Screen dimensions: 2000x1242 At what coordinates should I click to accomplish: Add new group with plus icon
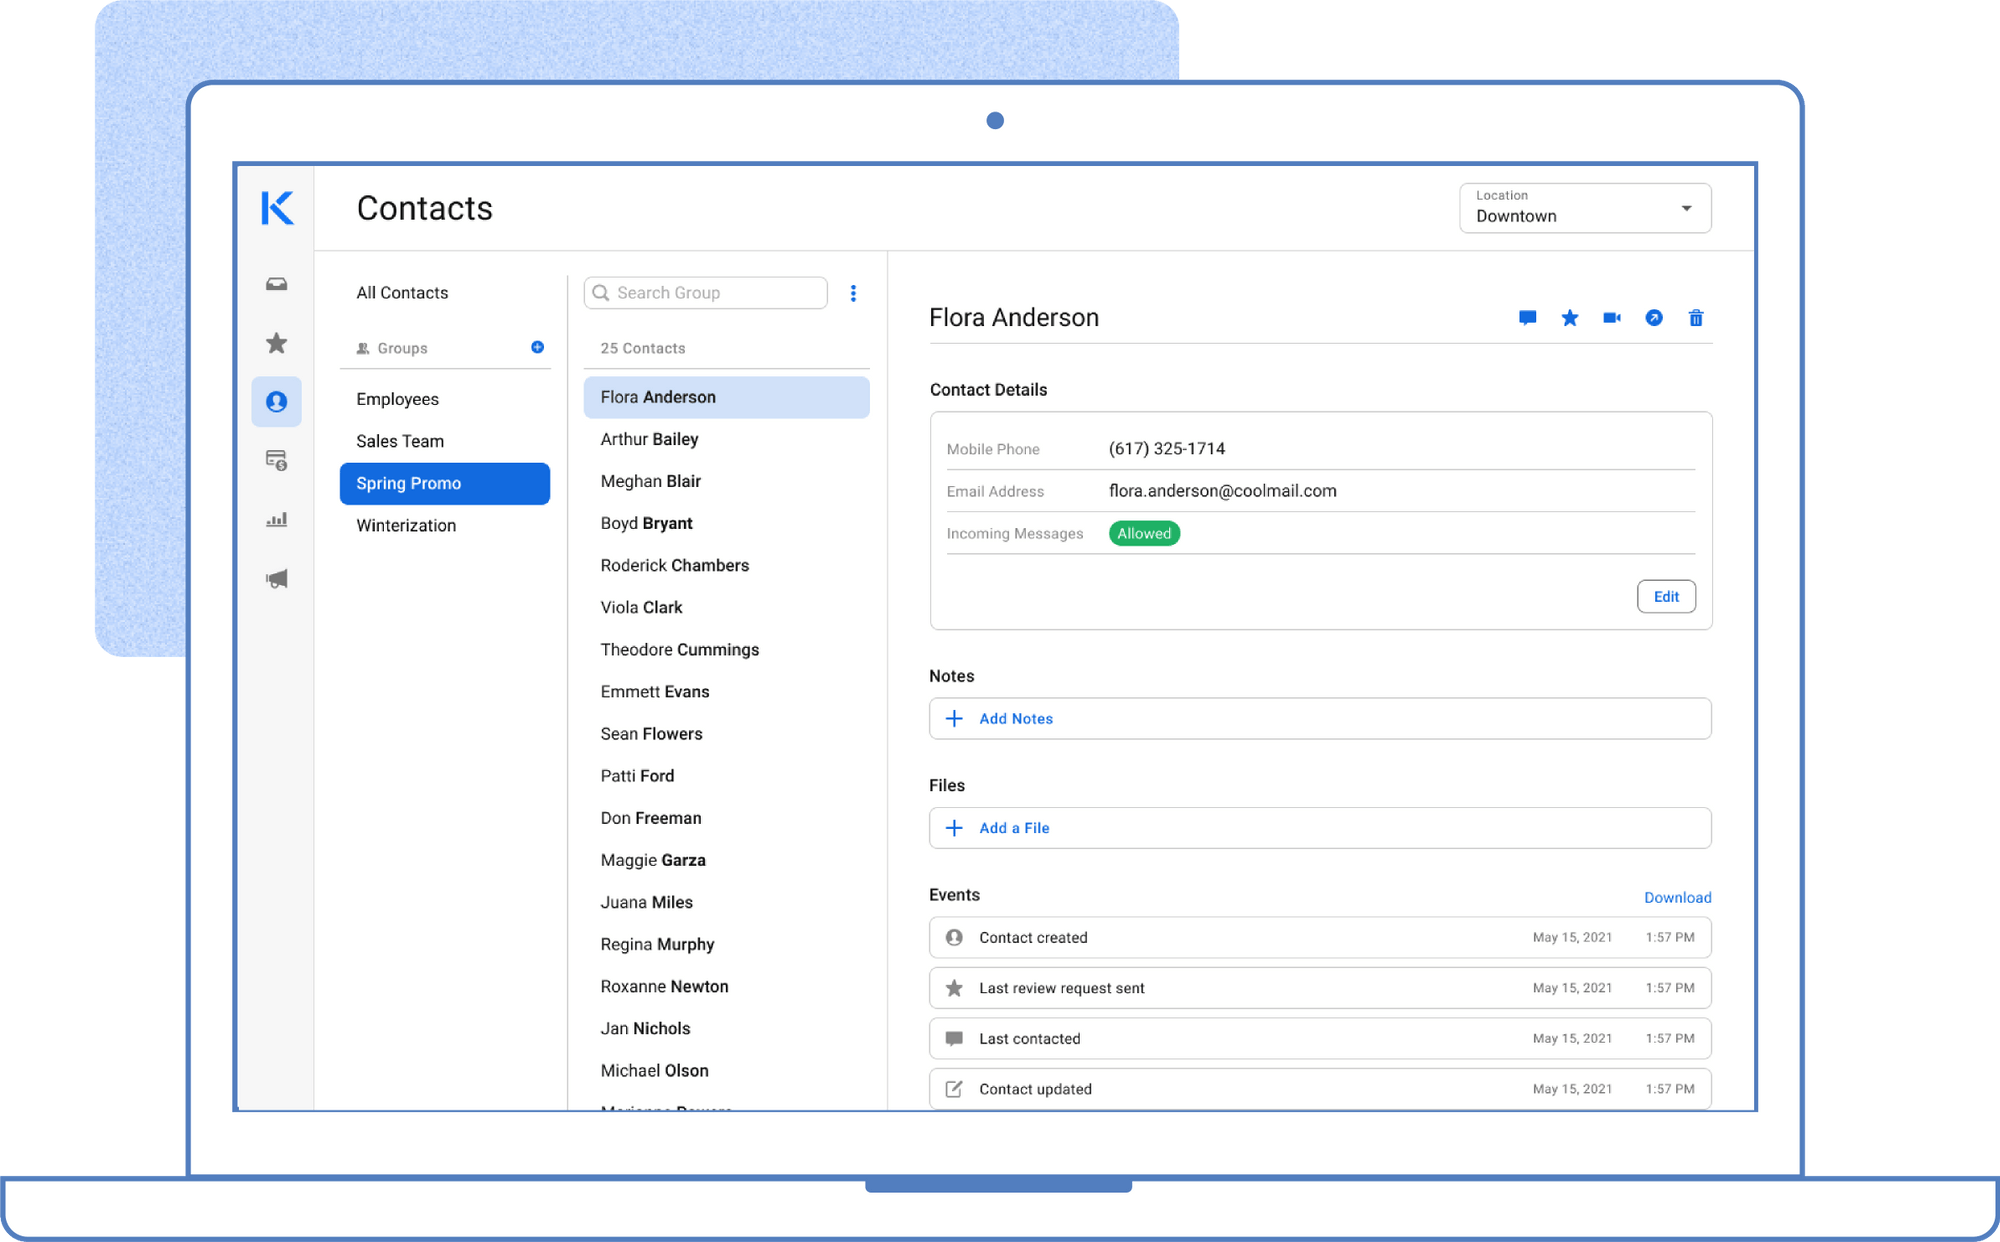tap(537, 347)
